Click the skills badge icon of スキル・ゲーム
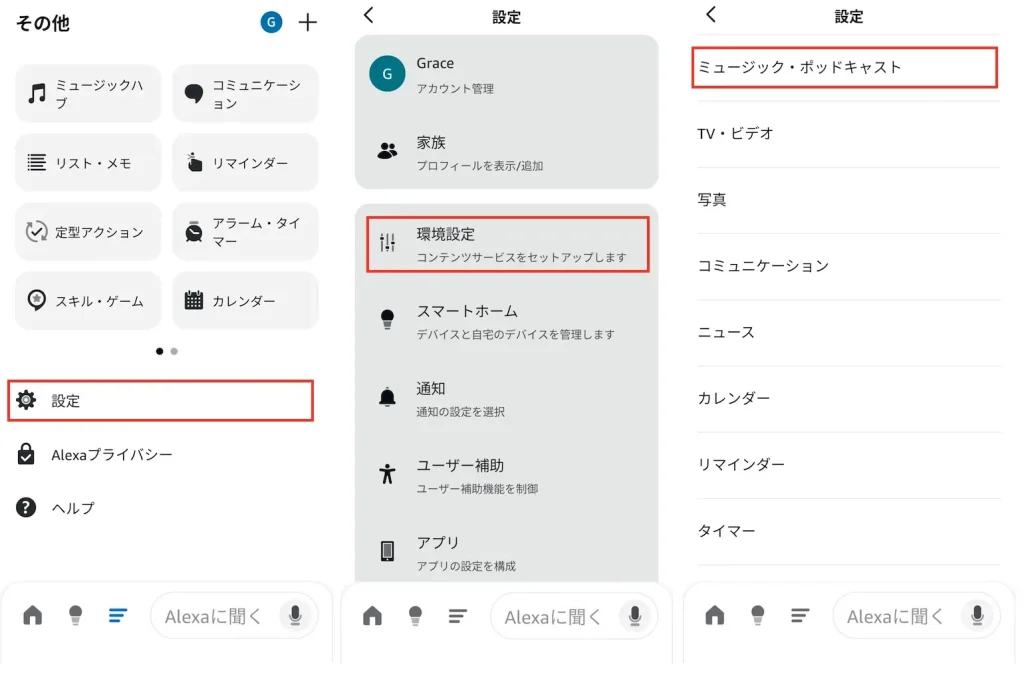This screenshot has width=1024, height=675. point(37,300)
